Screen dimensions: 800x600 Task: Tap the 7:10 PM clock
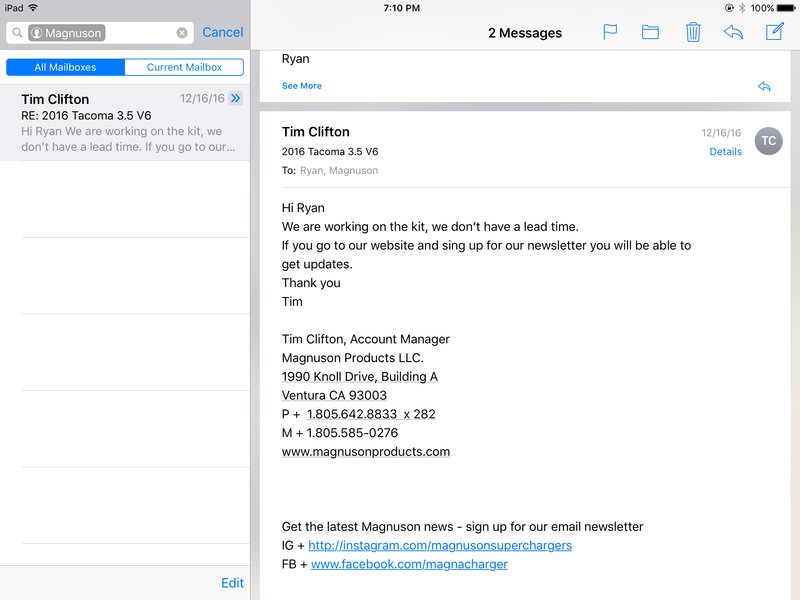click(x=402, y=8)
